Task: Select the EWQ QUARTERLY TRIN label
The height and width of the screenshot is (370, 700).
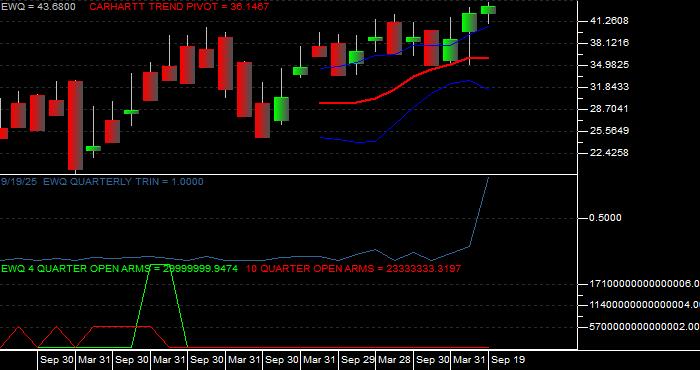Action: pyautogui.click(x=102, y=182)
